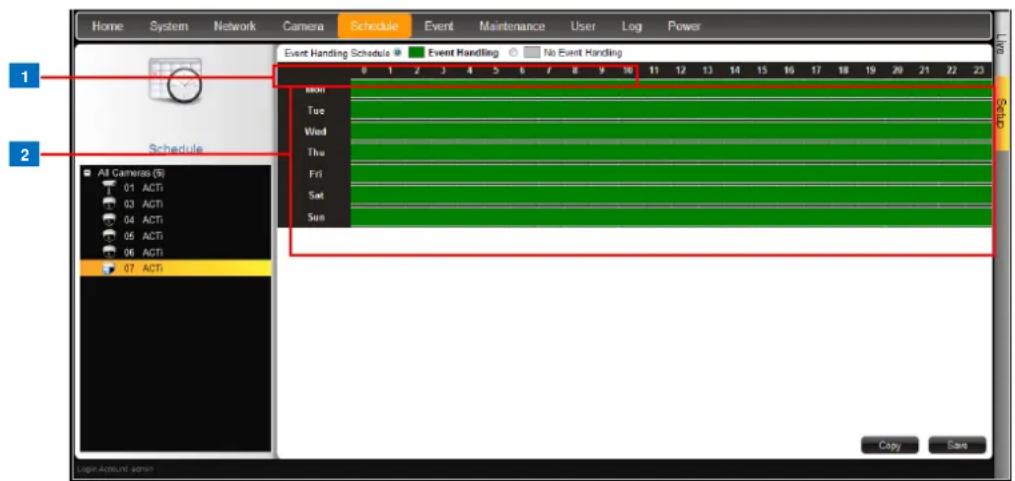This screenshot has width=1015, height=481.
Task: Click the camera icon for 01 ACTi
Action: click(109, 188)
